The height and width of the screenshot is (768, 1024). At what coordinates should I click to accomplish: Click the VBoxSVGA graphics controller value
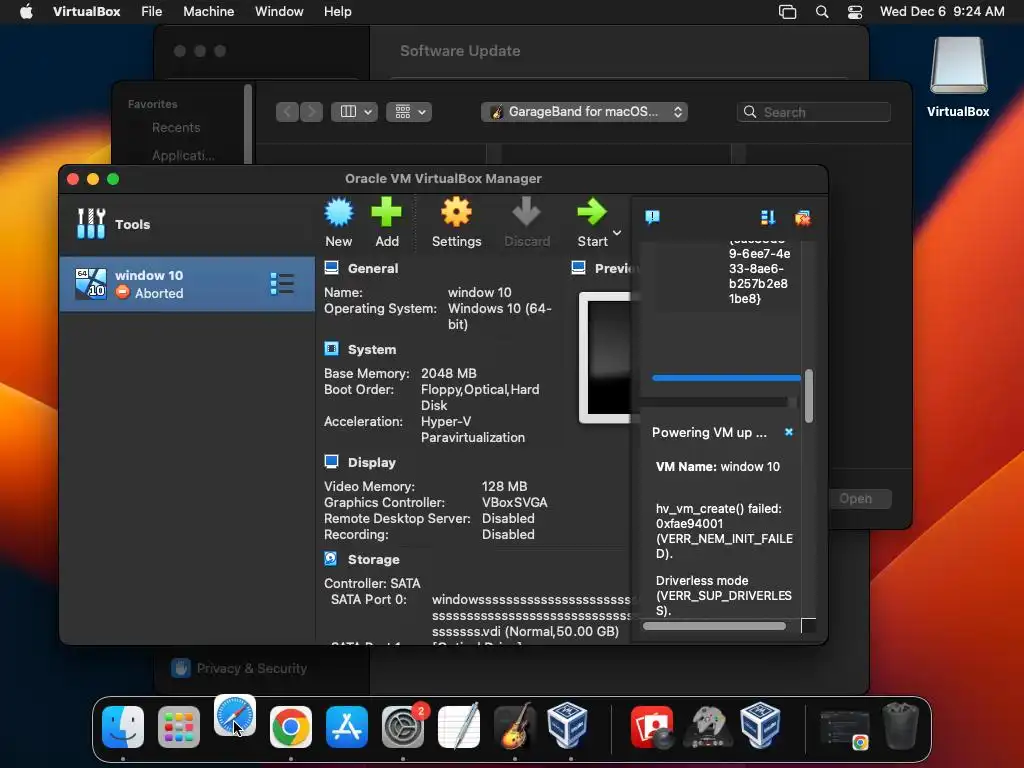tap(515, 502)
